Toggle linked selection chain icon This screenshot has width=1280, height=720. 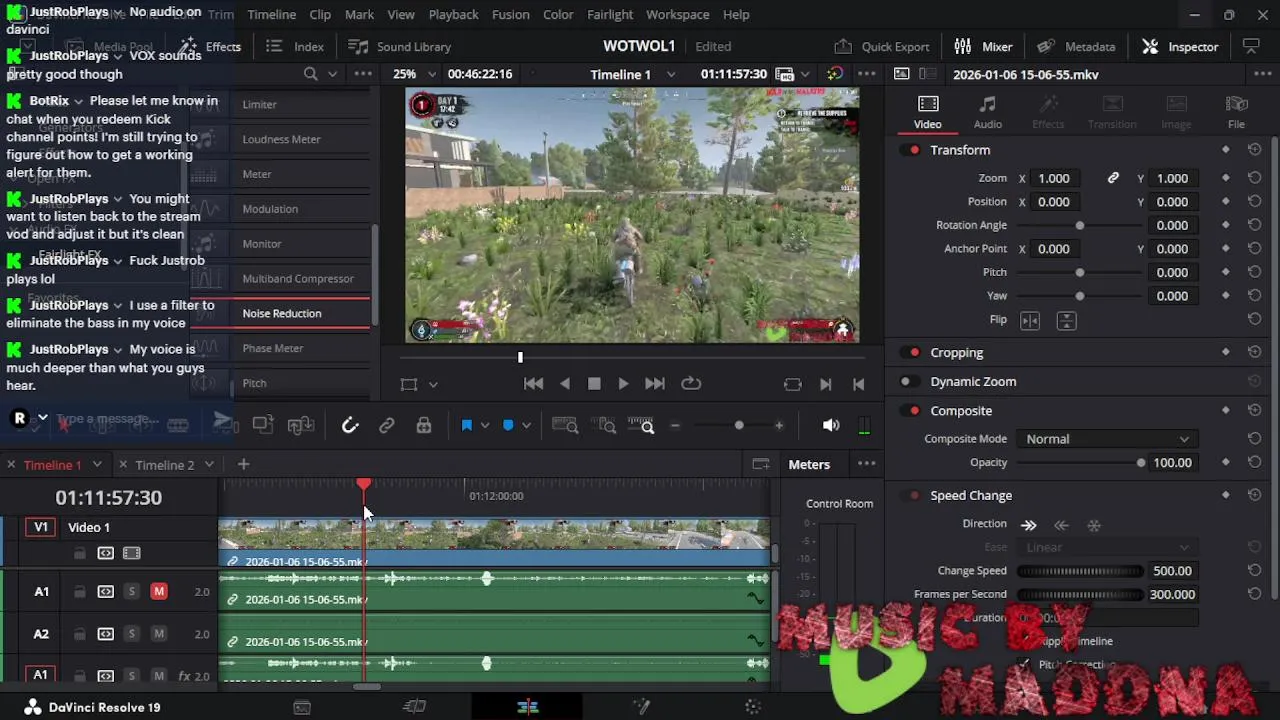coord(387,426)
